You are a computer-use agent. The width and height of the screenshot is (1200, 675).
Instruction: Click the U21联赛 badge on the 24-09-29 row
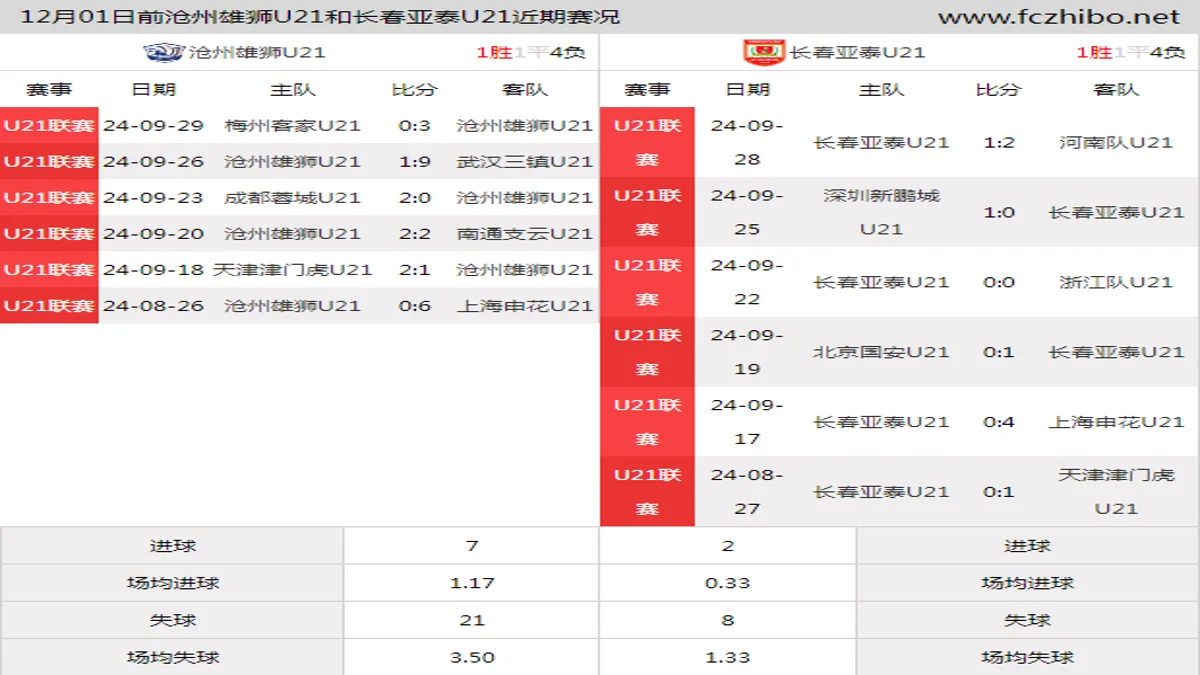49,125
